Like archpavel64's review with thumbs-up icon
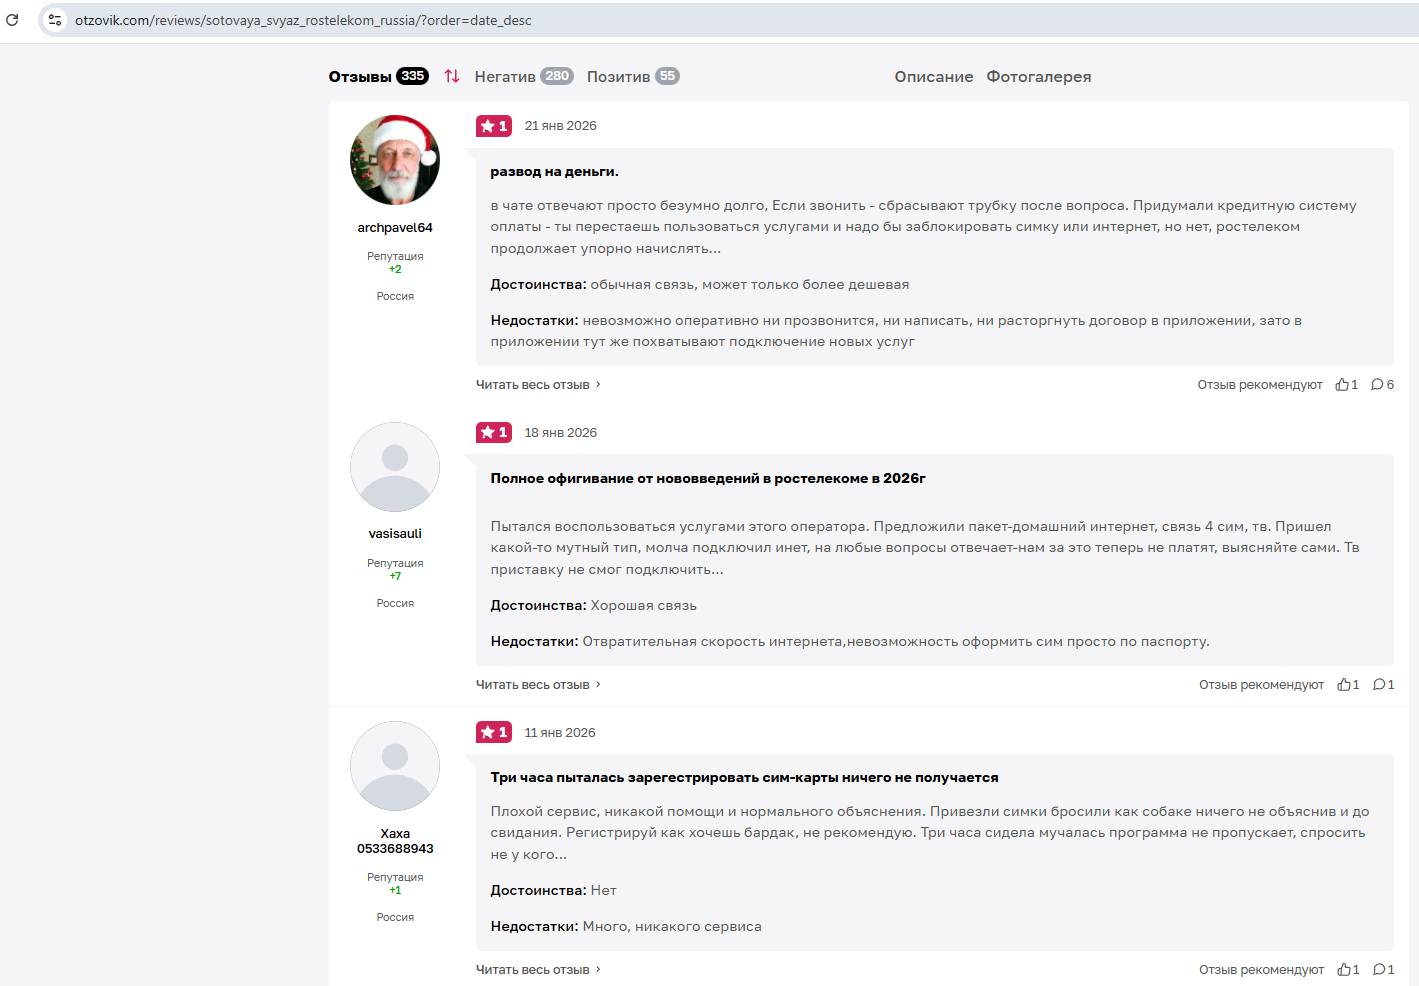Screen dimensions: 1419x986 (1342, 385)
